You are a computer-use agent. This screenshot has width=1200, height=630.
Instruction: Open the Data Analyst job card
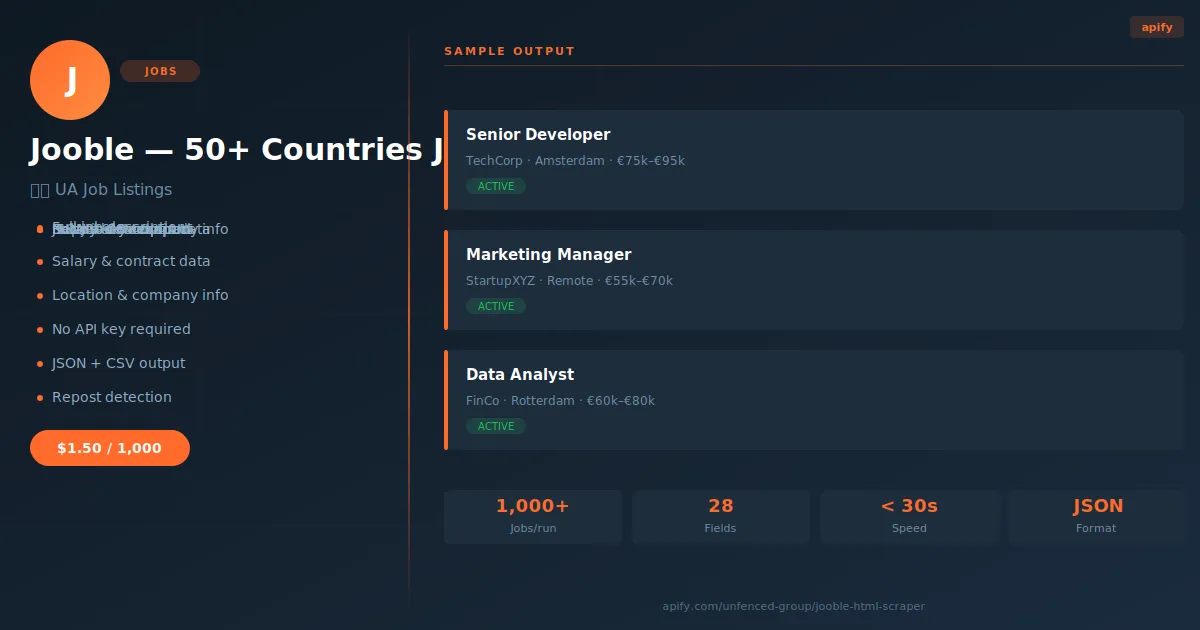coord(814,400)
